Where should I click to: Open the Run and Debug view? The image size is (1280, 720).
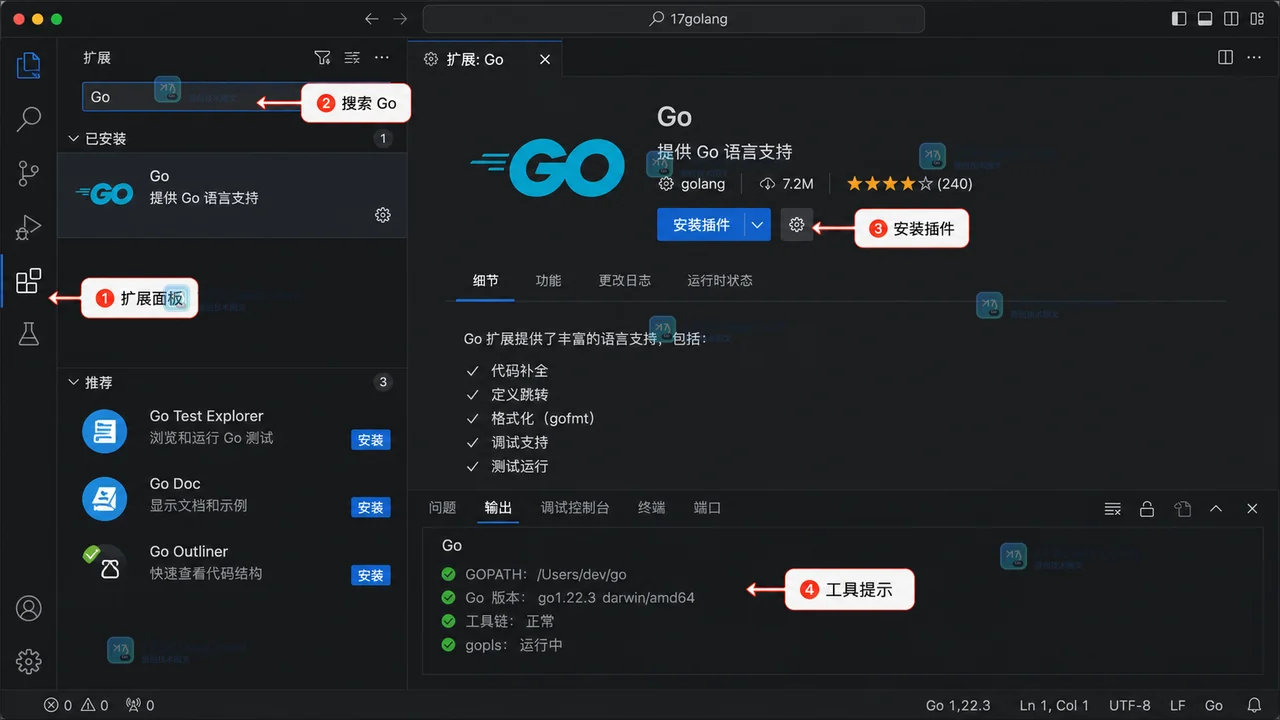[x=29, y=228]
